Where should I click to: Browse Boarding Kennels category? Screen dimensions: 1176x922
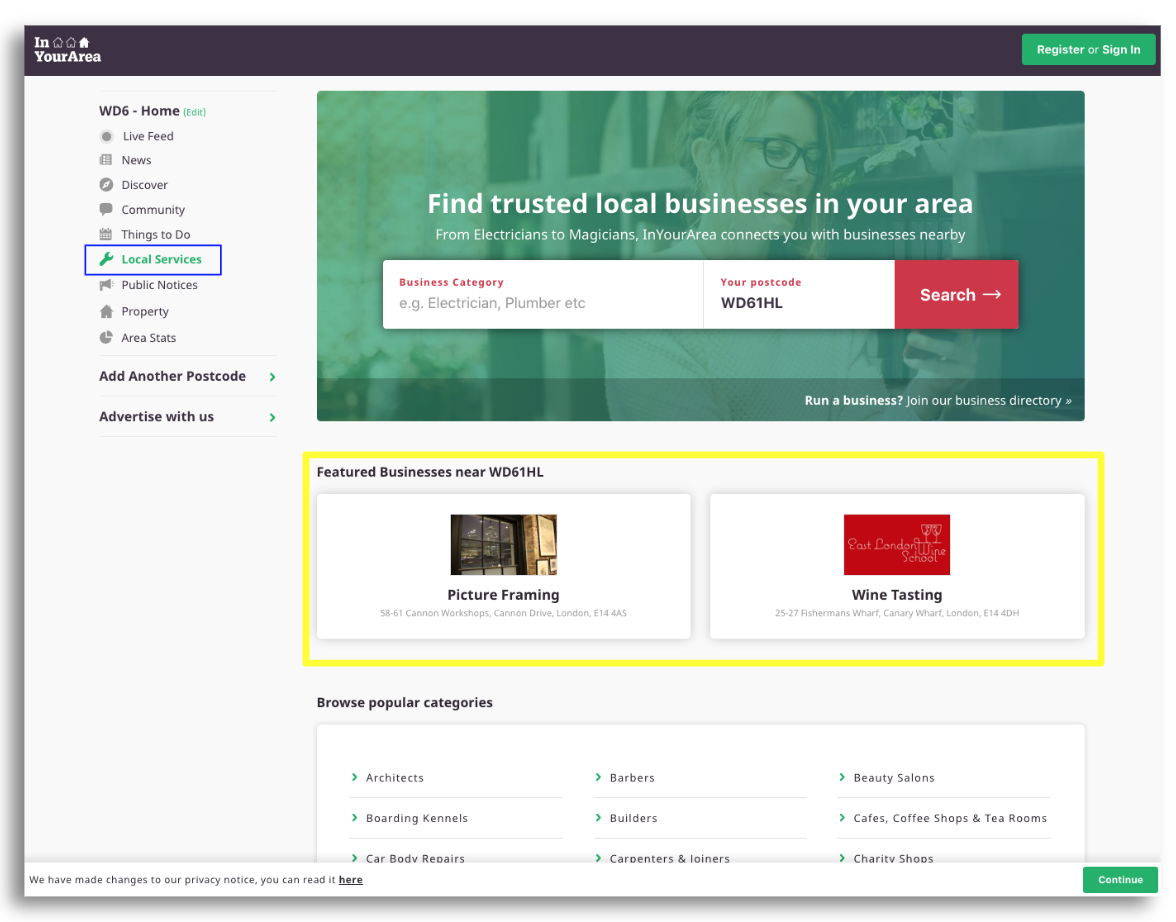(x=417, y=818)
